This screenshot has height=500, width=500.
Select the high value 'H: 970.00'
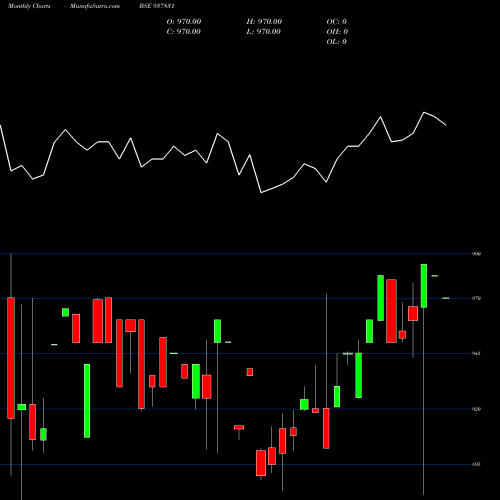[x=264, y=22]
